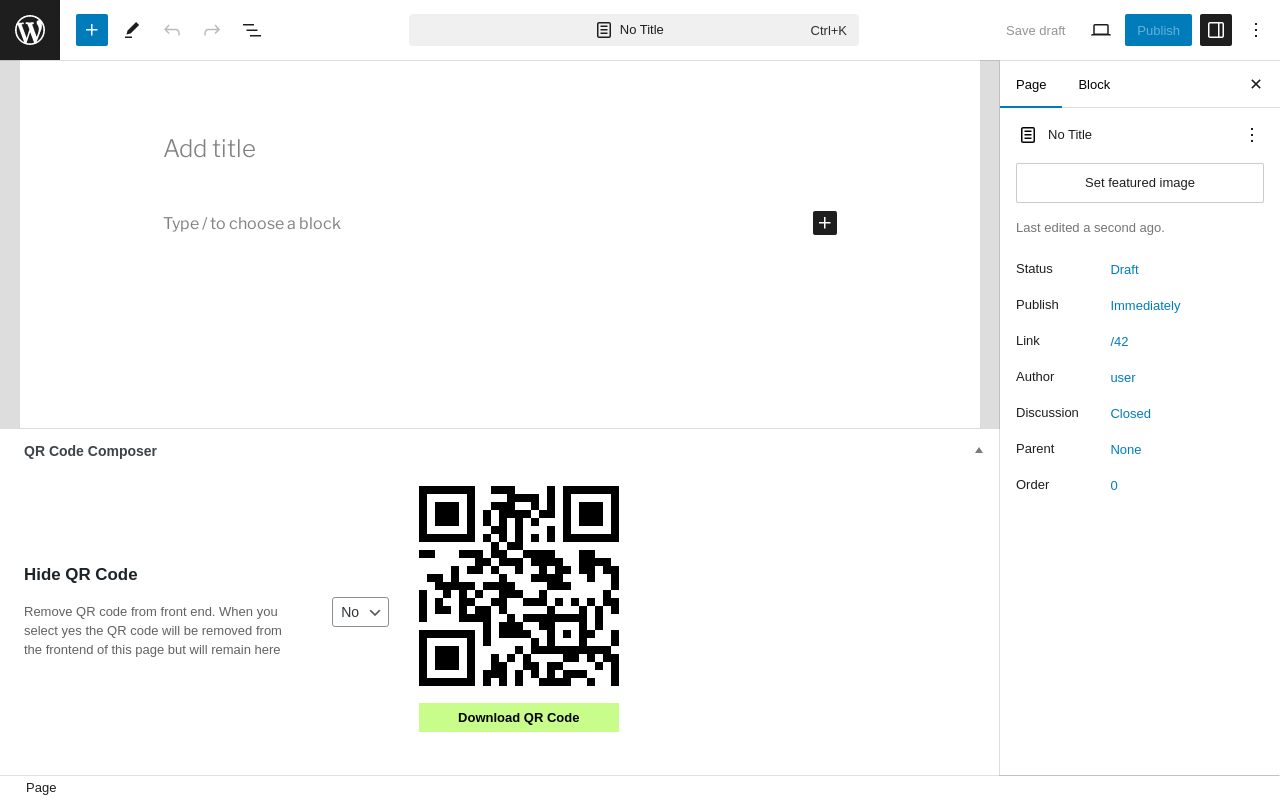Screen dimensions: 1280x800
Task: Click the page icon beside No Title in sidebar
Action: [1028, 135]
